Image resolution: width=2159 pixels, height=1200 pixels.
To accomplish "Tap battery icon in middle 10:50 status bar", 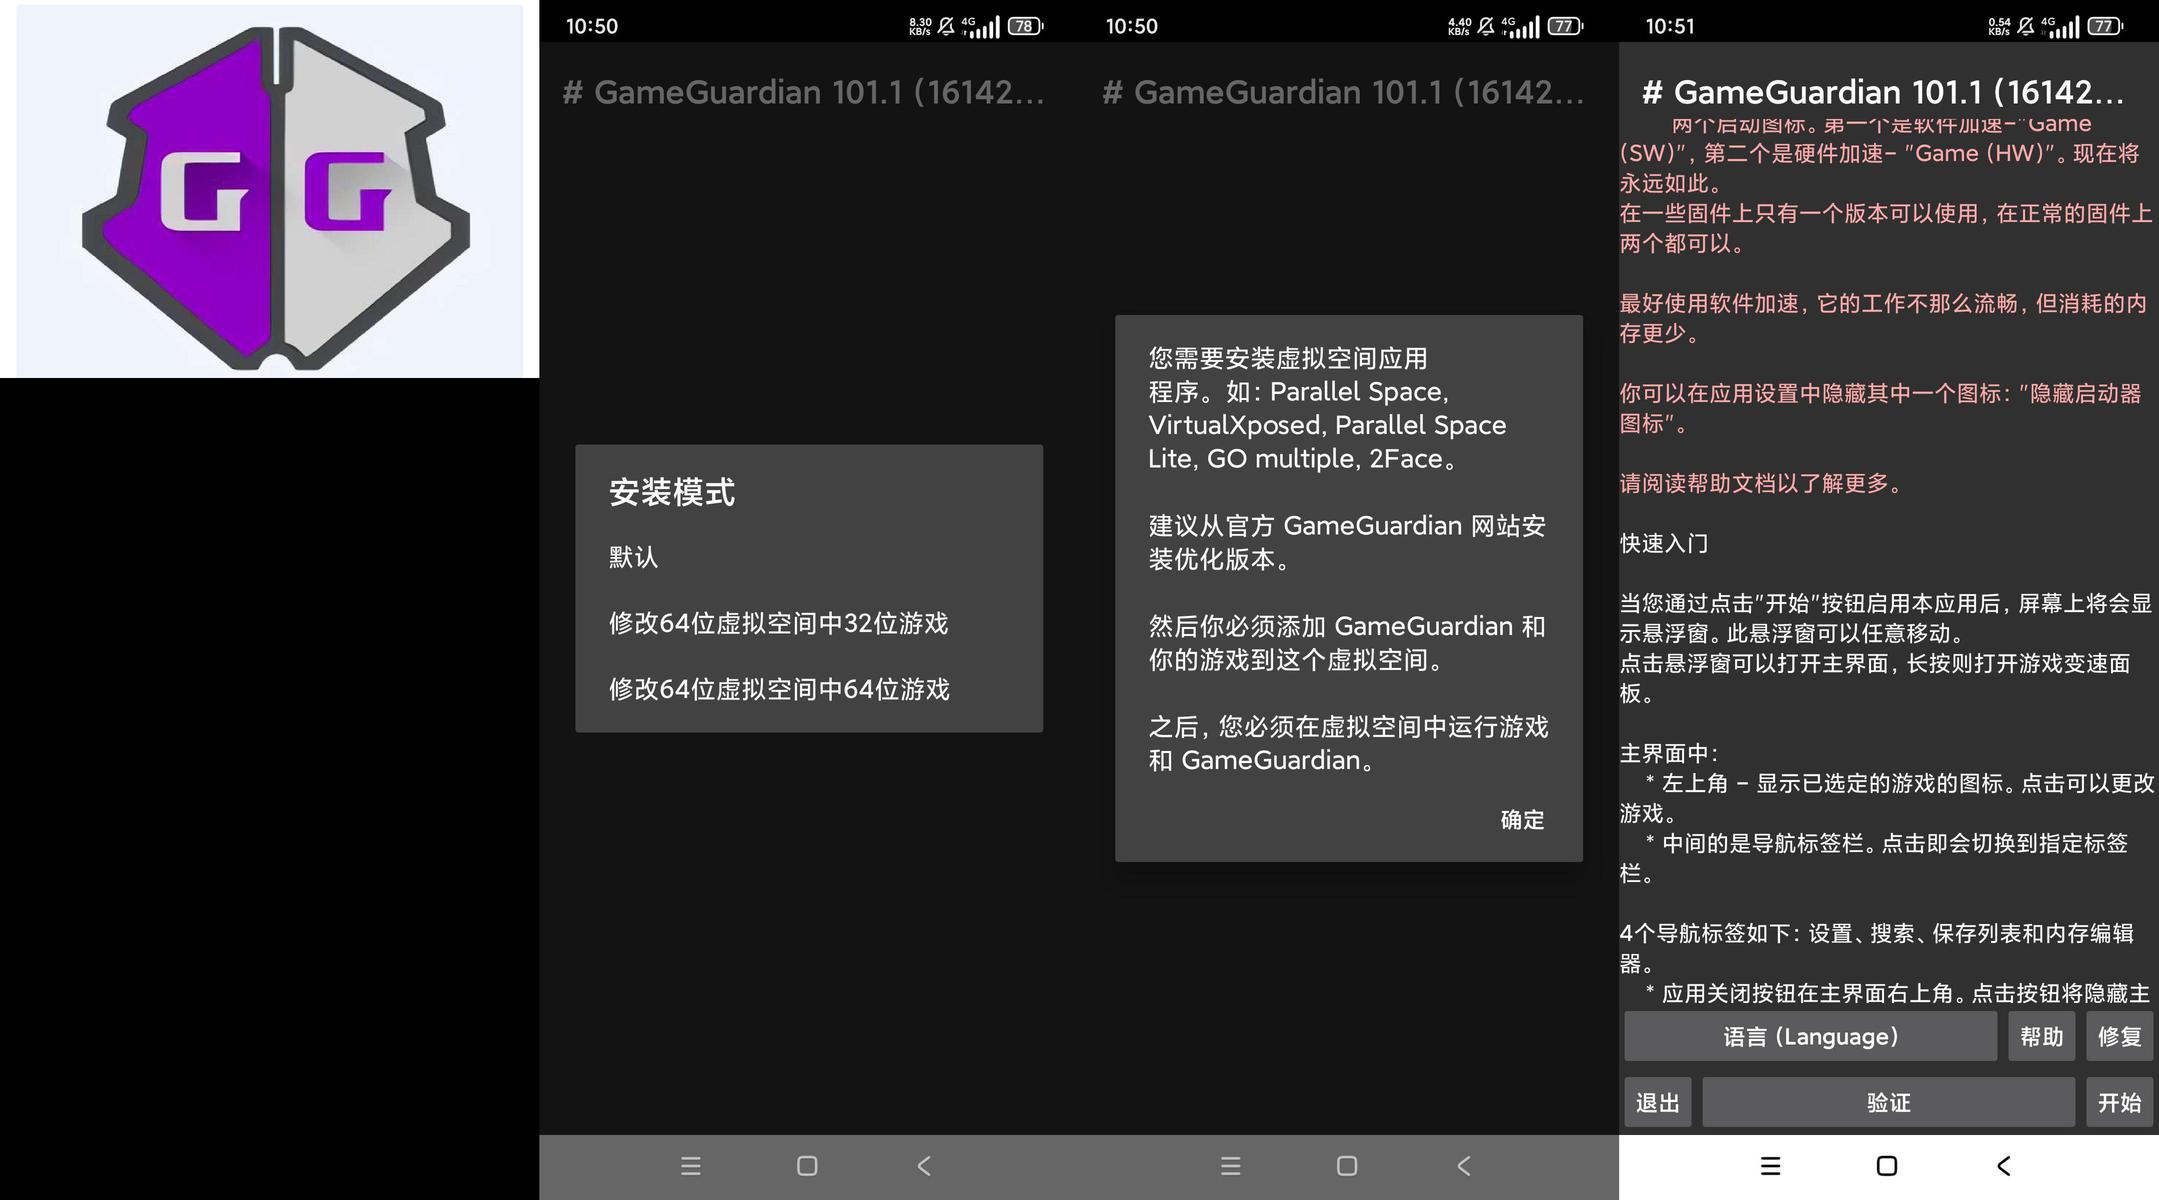I will pos(1565,26).
